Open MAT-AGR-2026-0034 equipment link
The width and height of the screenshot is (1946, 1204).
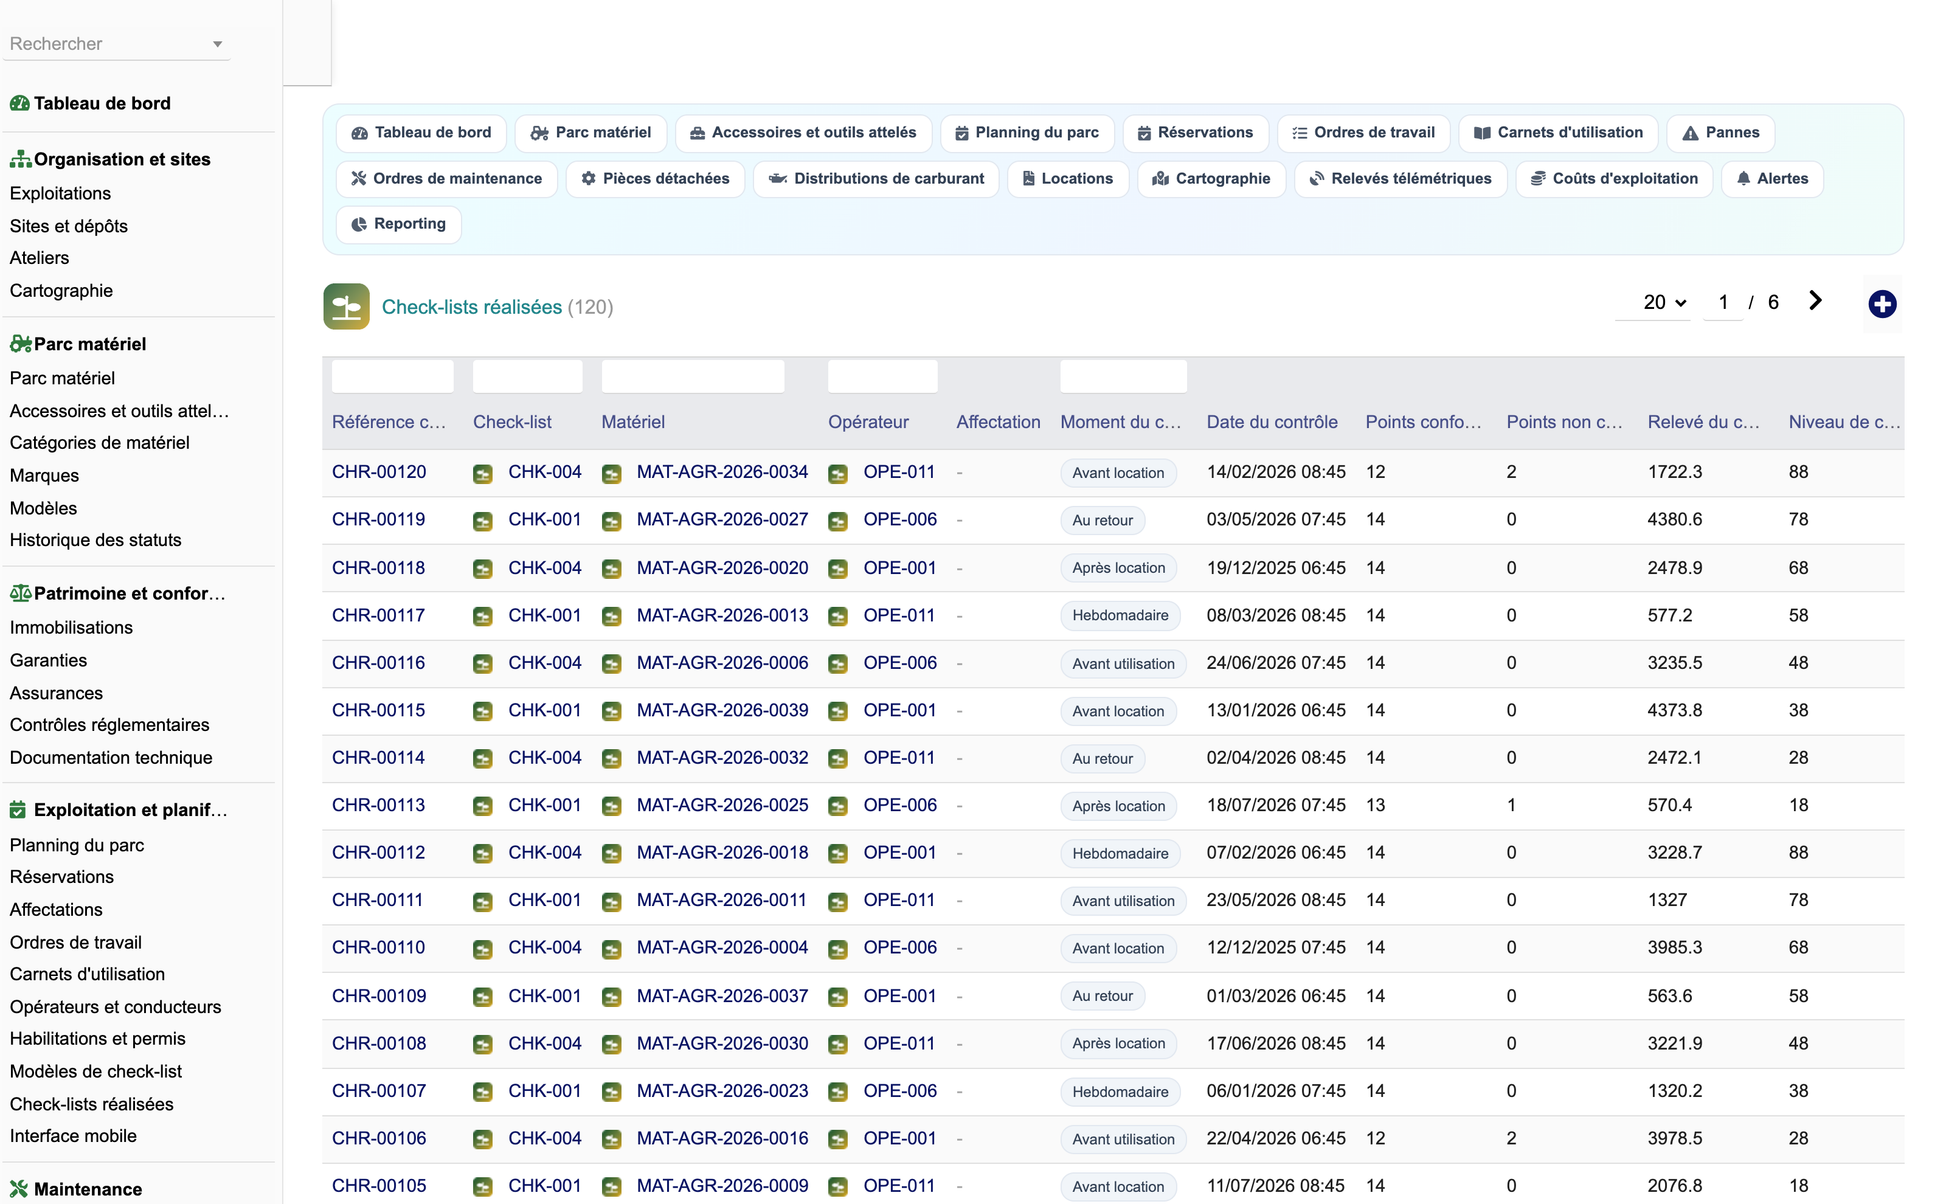tap(722, 472)
